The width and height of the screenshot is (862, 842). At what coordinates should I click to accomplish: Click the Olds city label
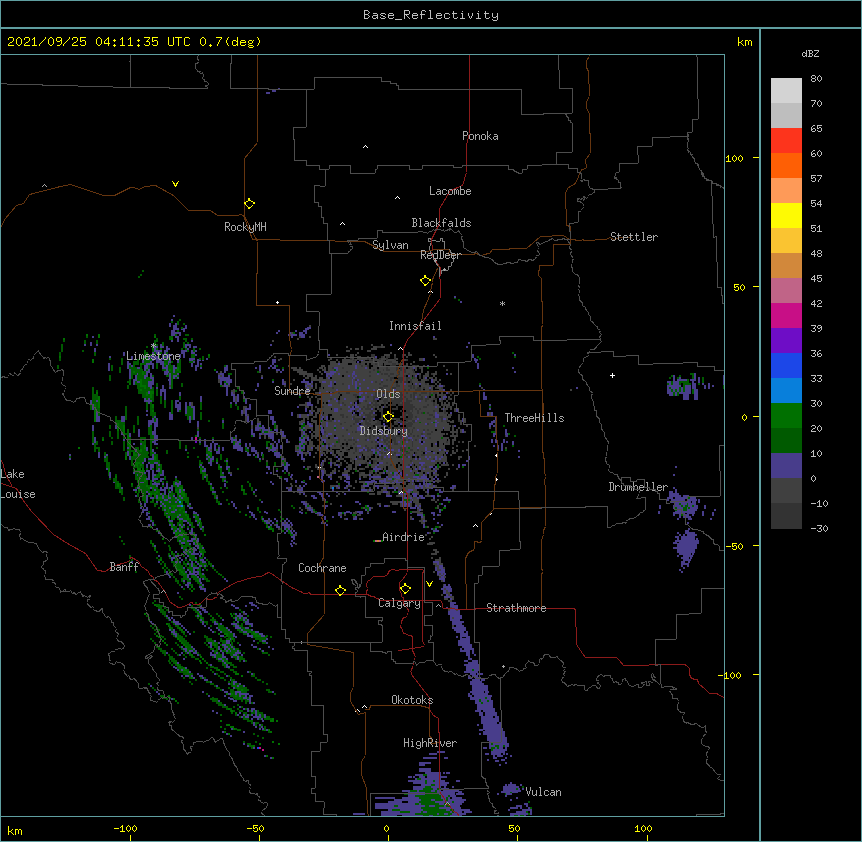(388, 394)
